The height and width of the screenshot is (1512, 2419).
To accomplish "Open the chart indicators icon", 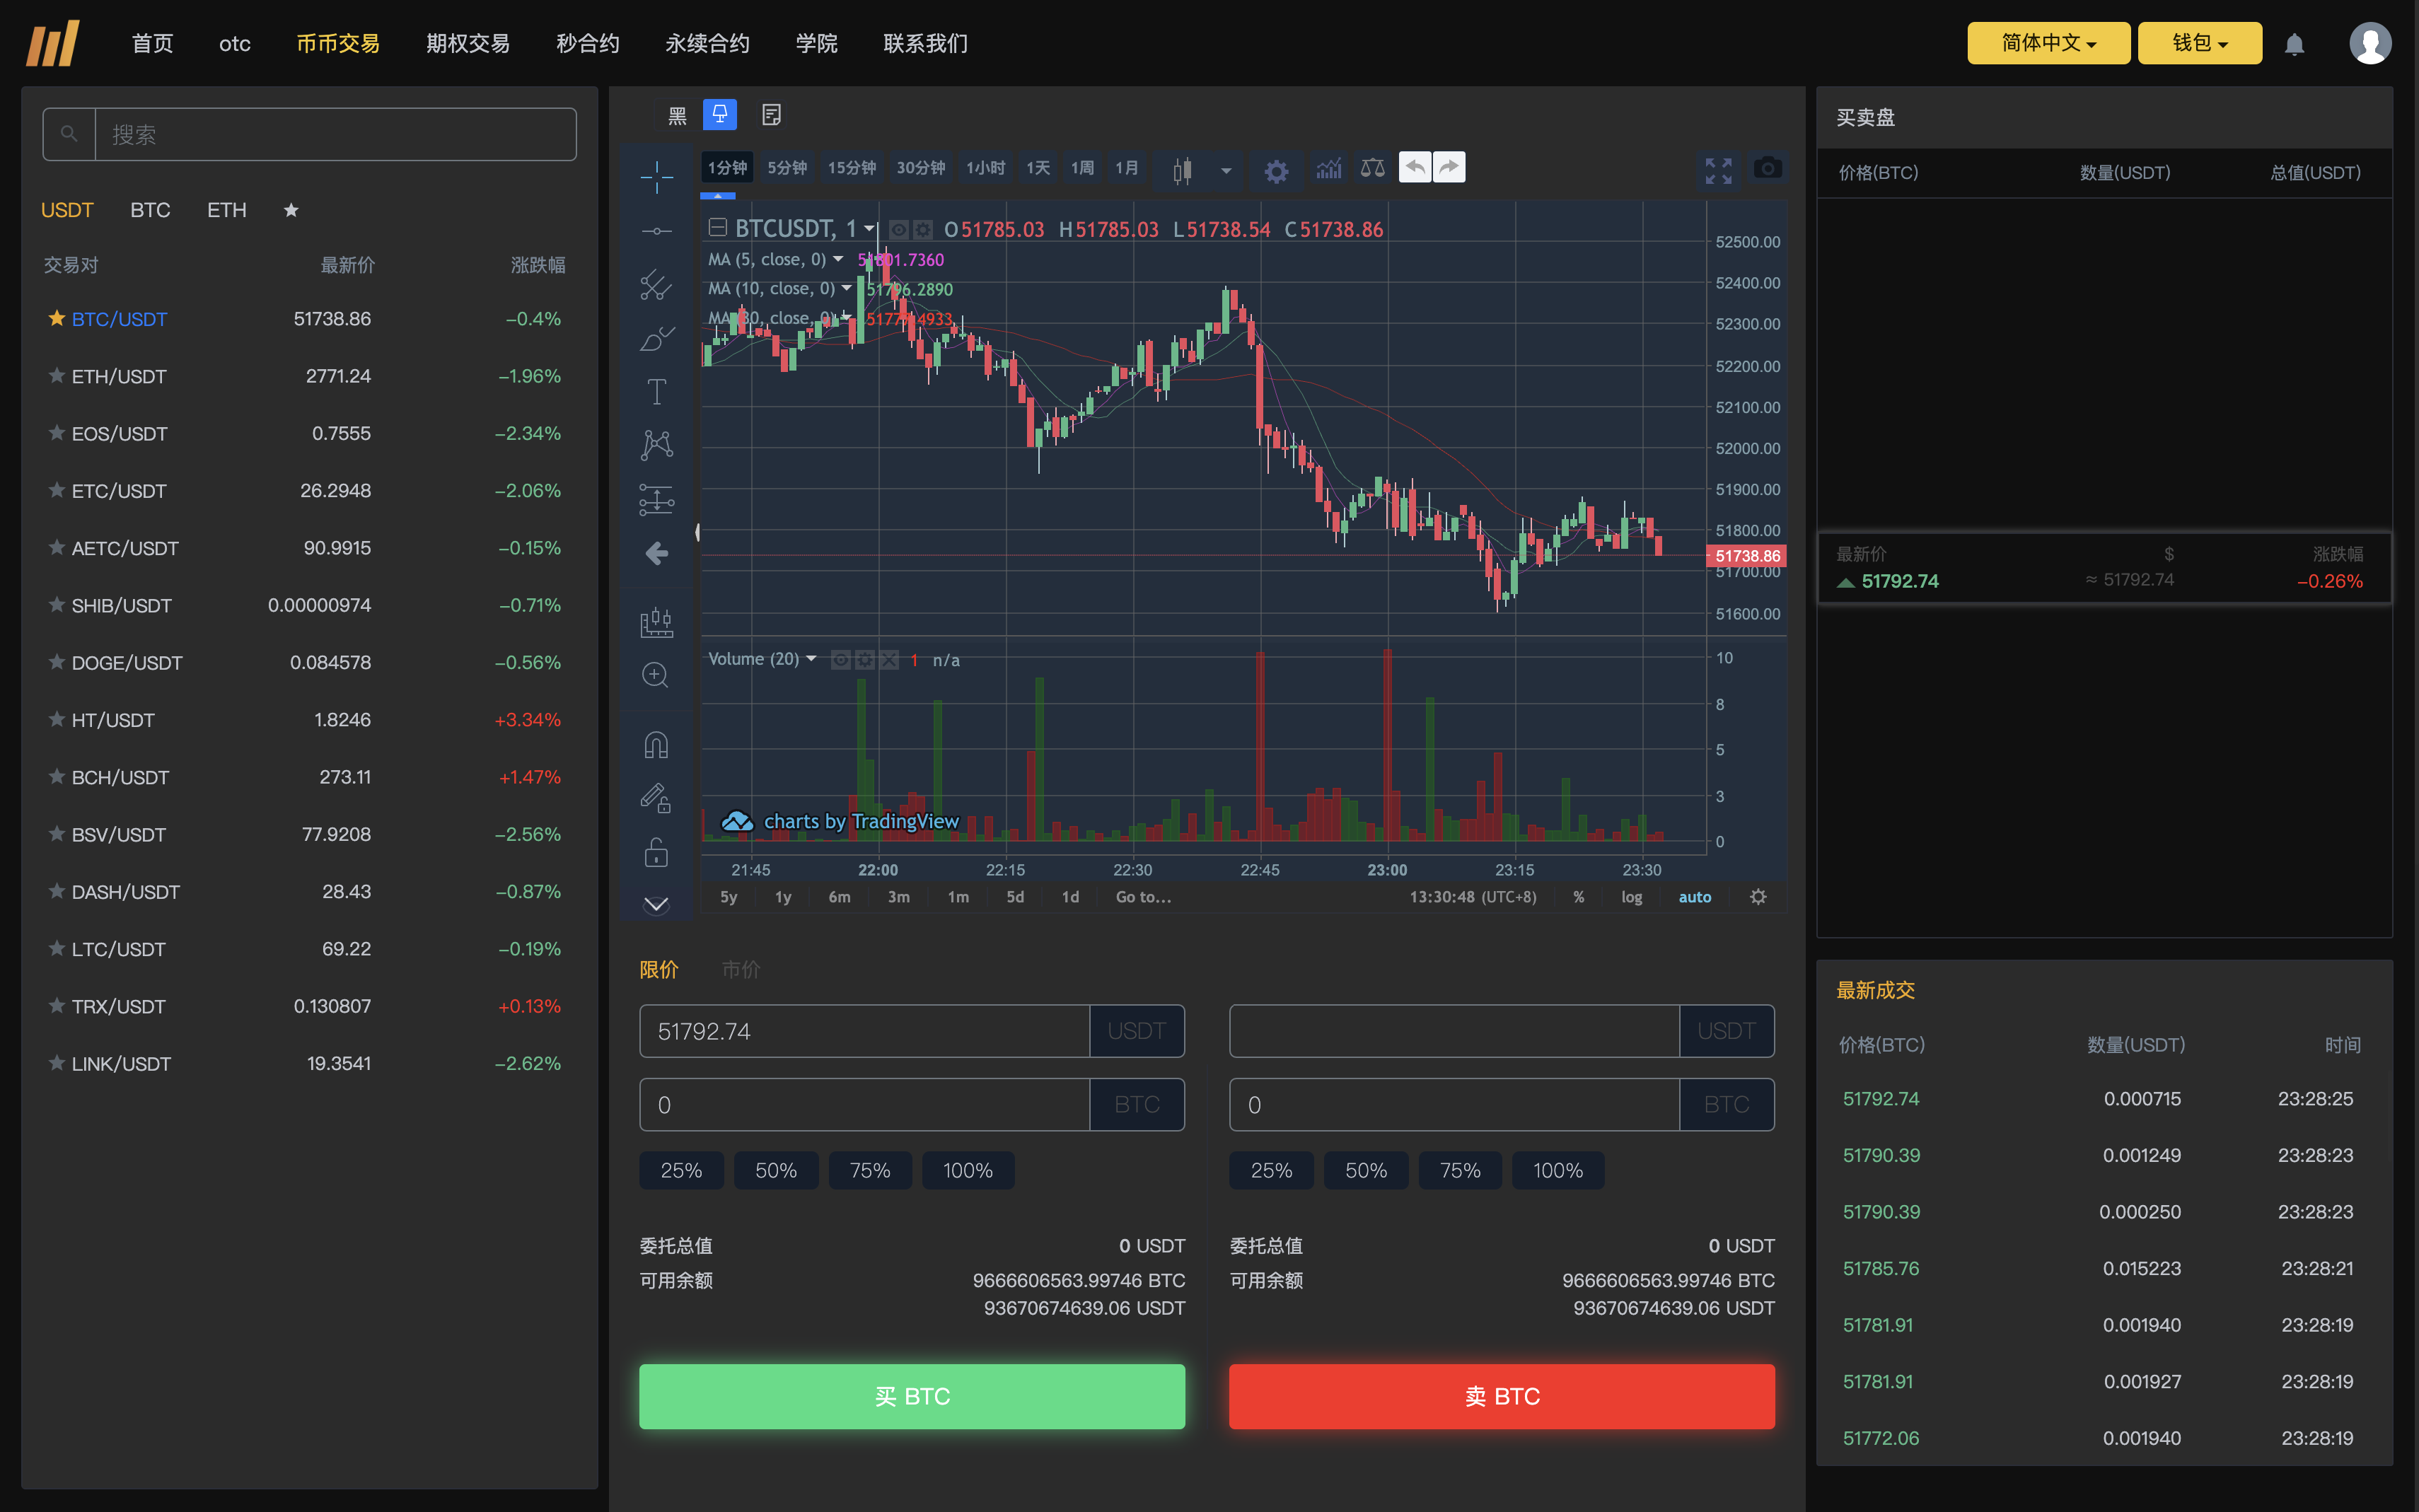I will point(1328,169).
